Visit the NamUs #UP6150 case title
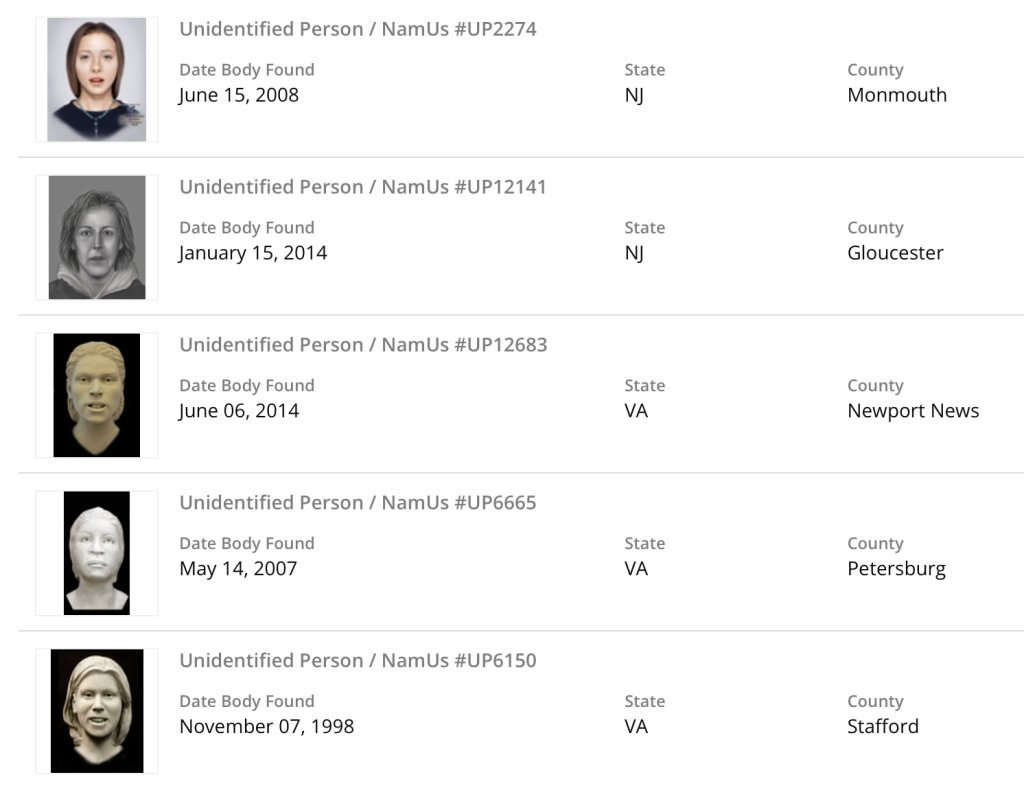Image resolution: width=1024 pixels, height=788 pixels. 358,661
